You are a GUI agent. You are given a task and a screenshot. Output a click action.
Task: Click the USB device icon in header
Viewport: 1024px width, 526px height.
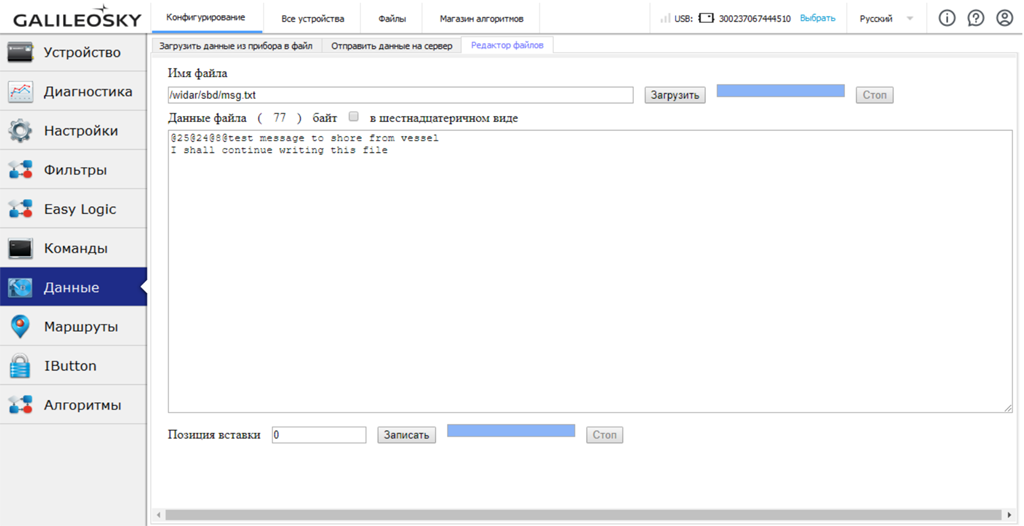click(706, 19)
